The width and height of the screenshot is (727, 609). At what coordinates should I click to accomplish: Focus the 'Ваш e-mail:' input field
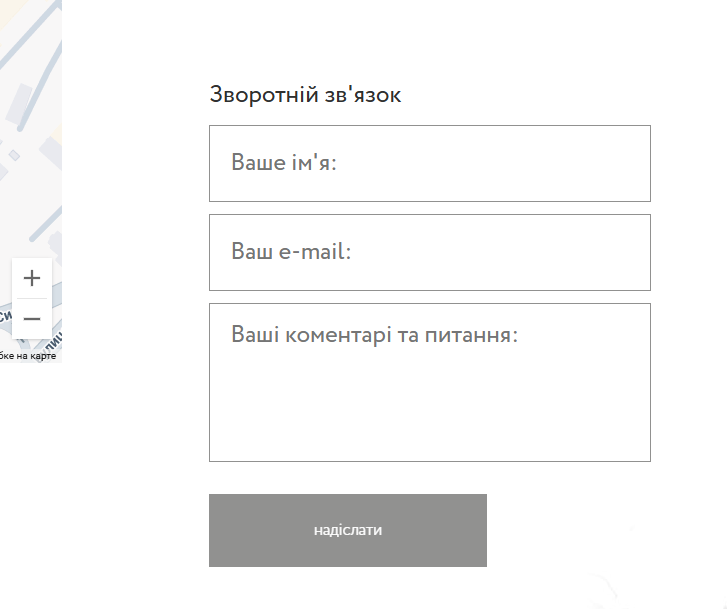pyautogui.click(x=430, y=252)
